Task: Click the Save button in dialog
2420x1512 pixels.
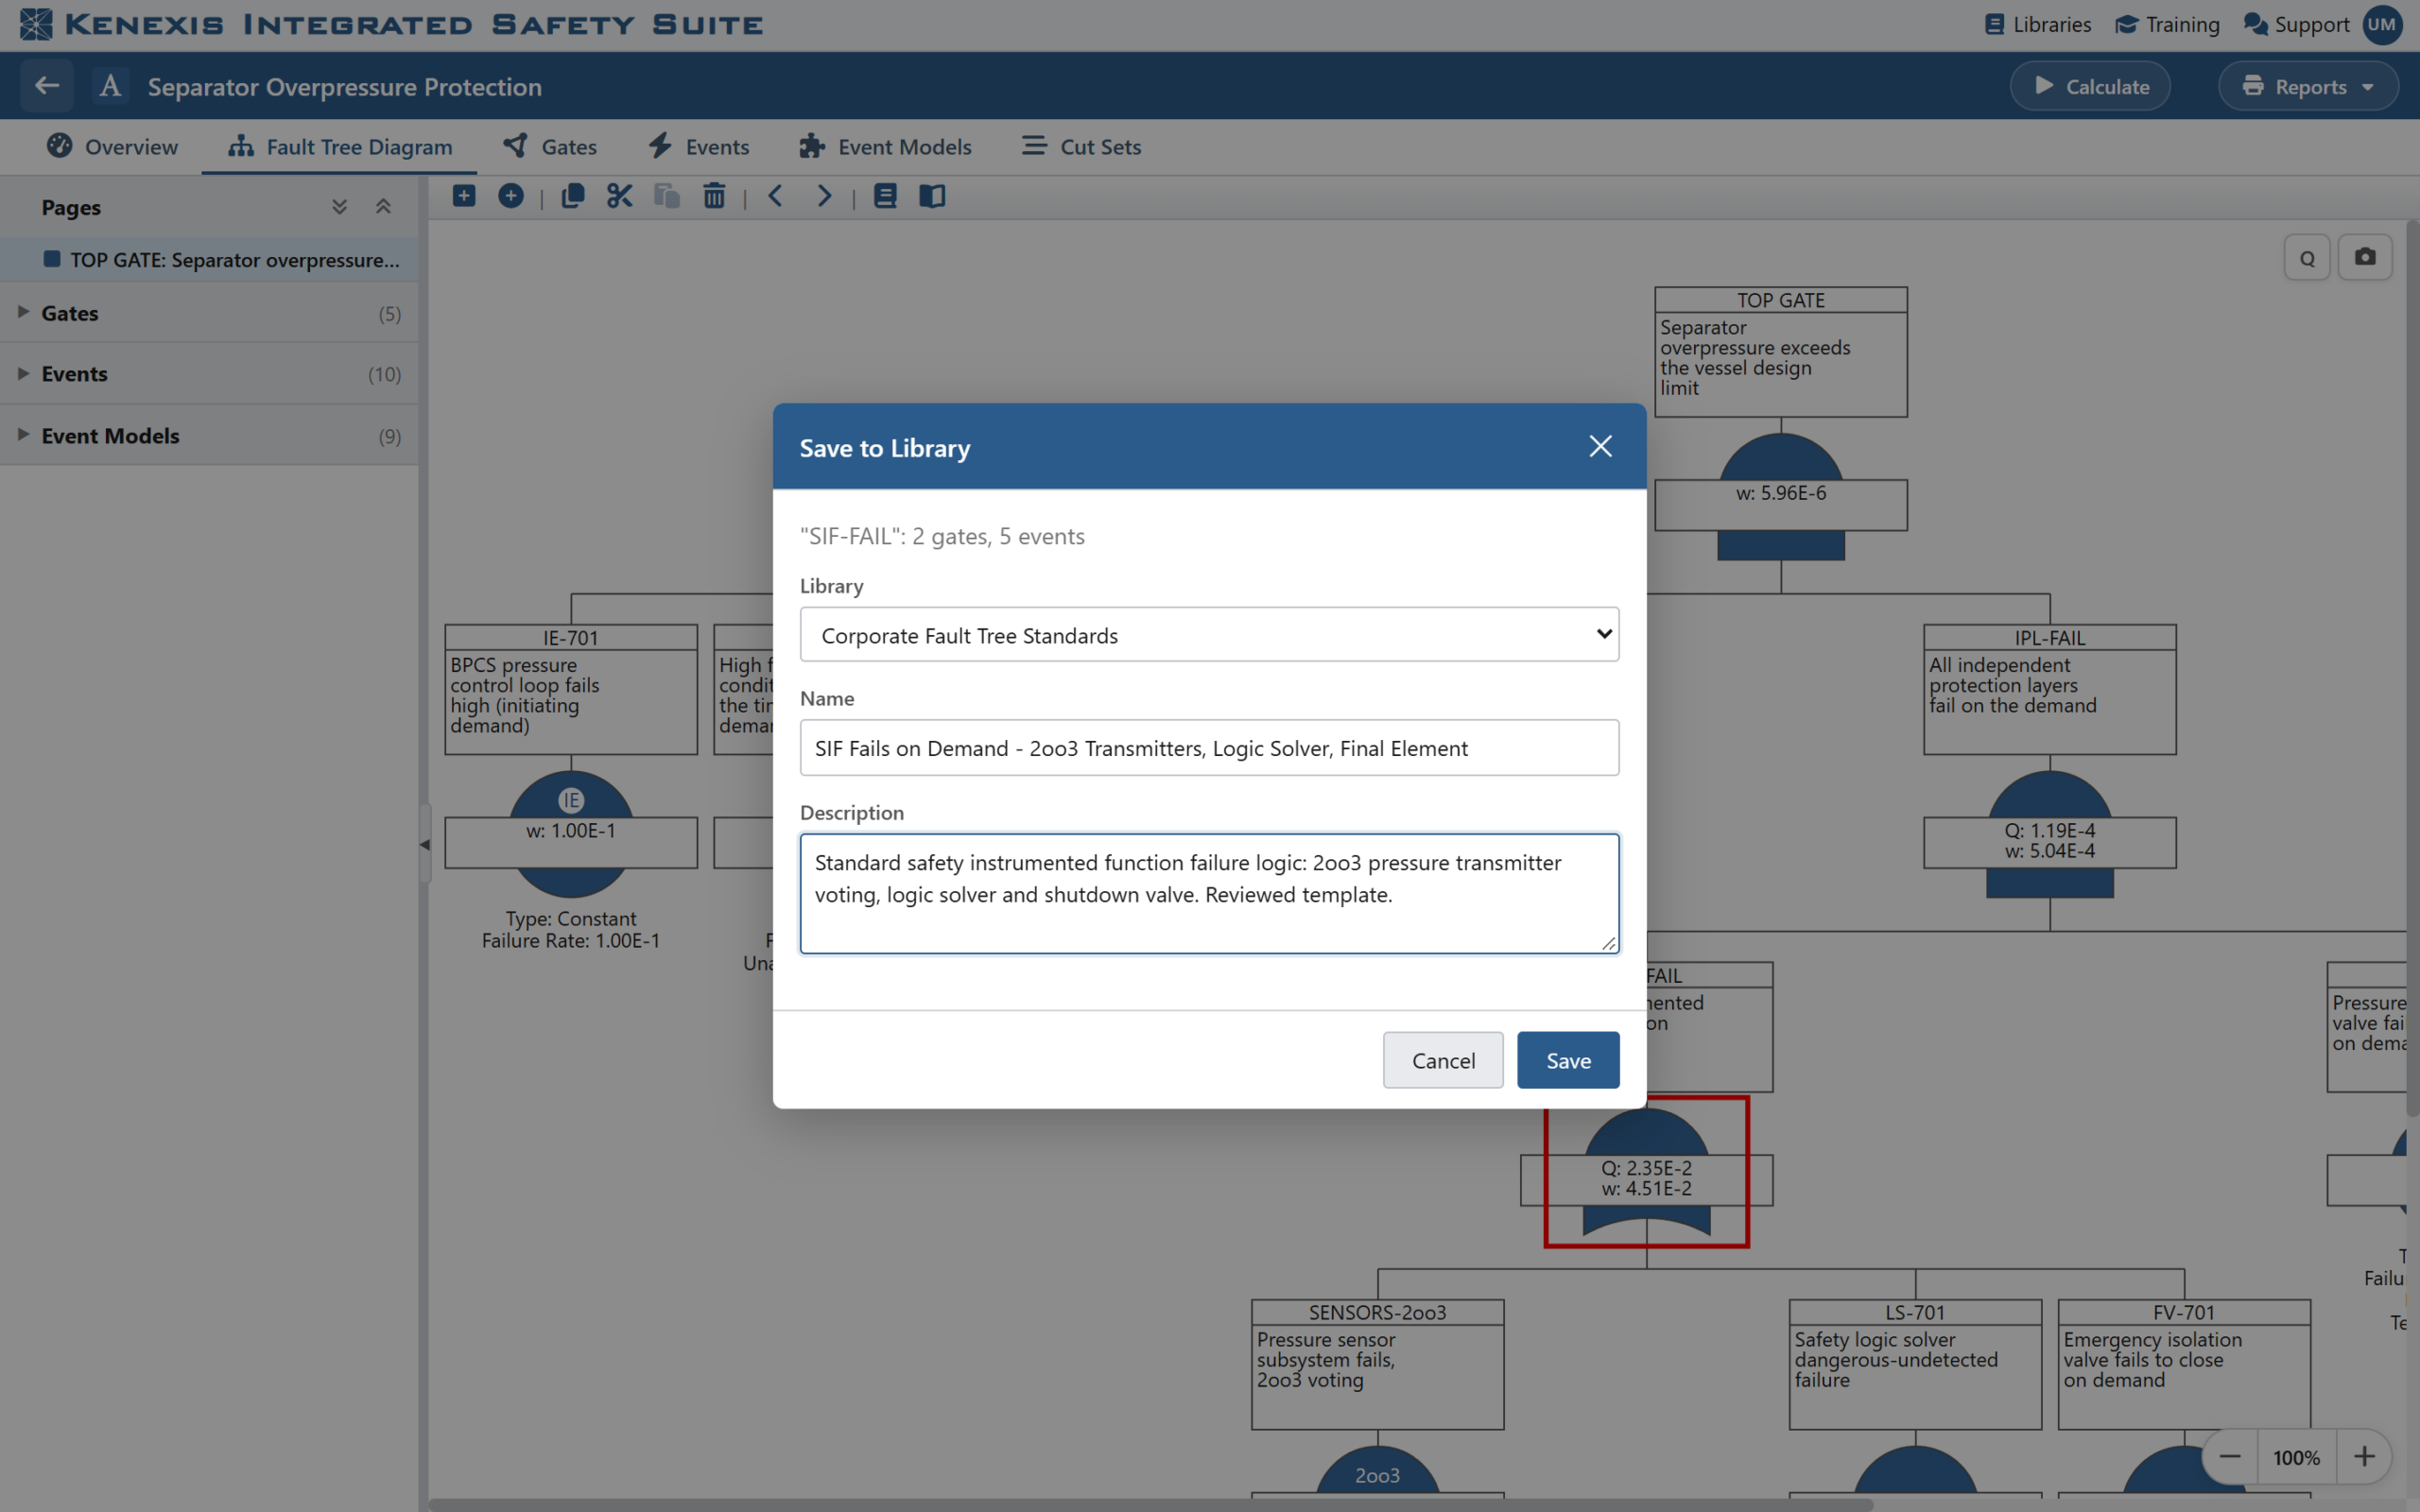Action: click(x=1568, y=1060)
